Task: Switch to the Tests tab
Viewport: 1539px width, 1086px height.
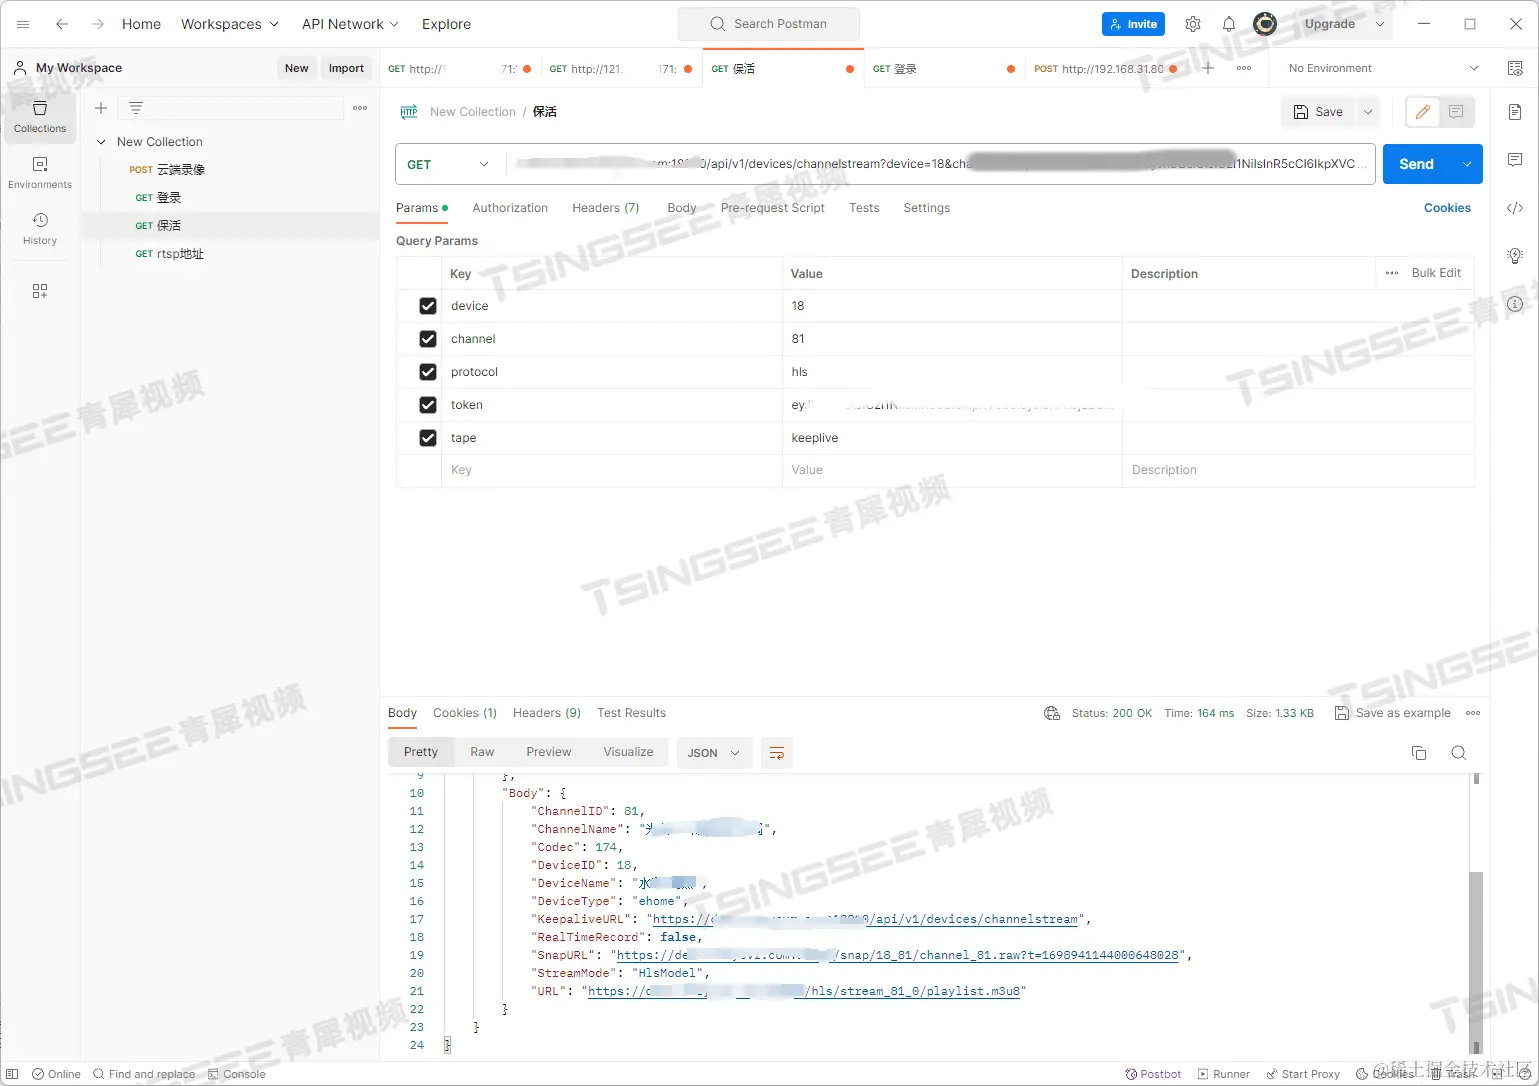Action: tap(864, 208)
